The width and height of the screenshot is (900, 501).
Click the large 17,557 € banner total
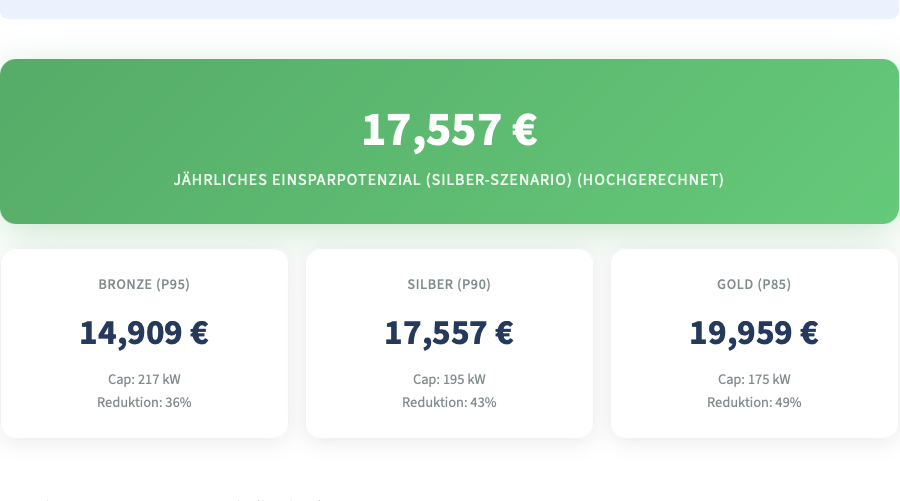[x=449, y=130]
